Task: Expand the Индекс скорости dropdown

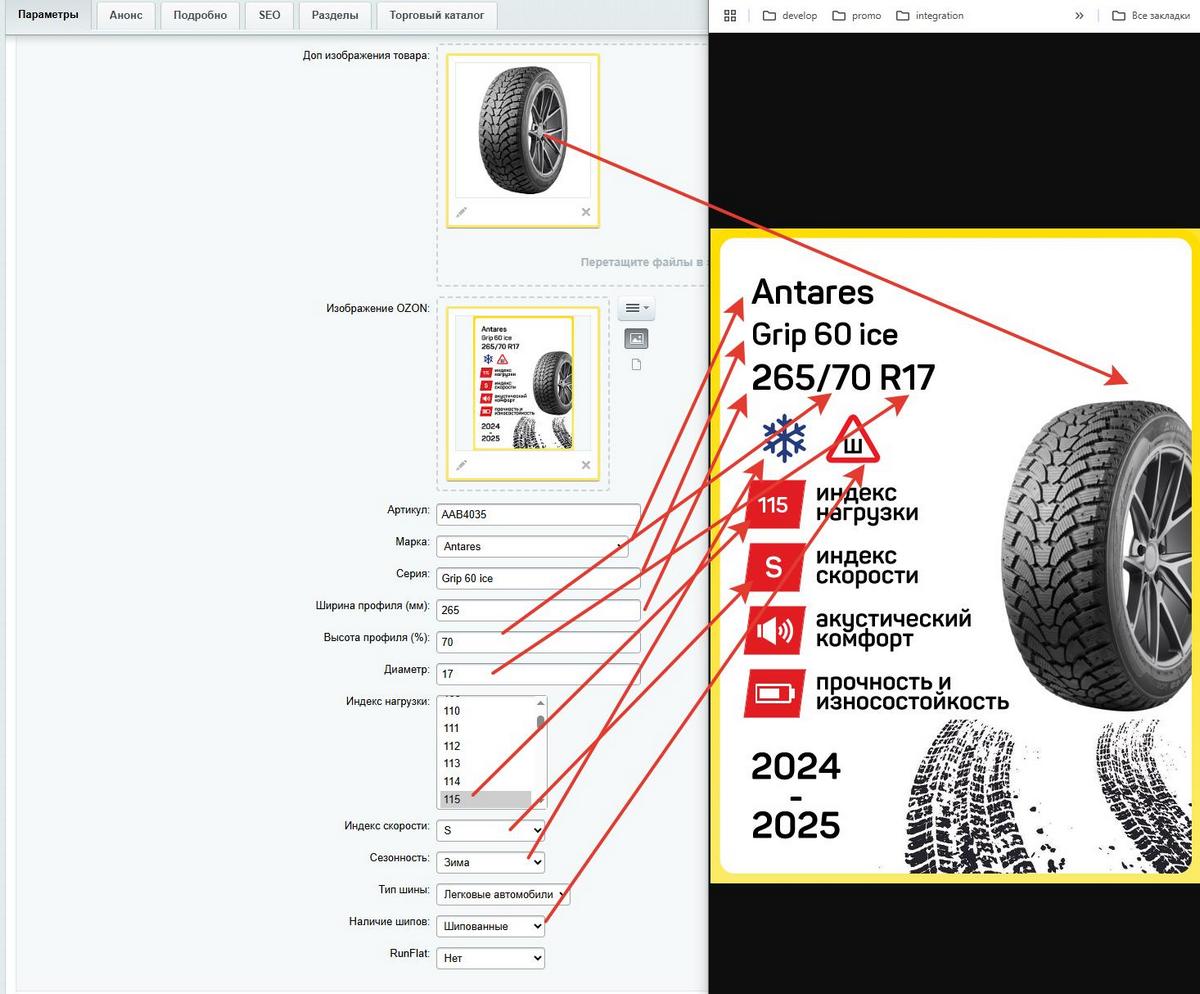Action: point(491,830)
